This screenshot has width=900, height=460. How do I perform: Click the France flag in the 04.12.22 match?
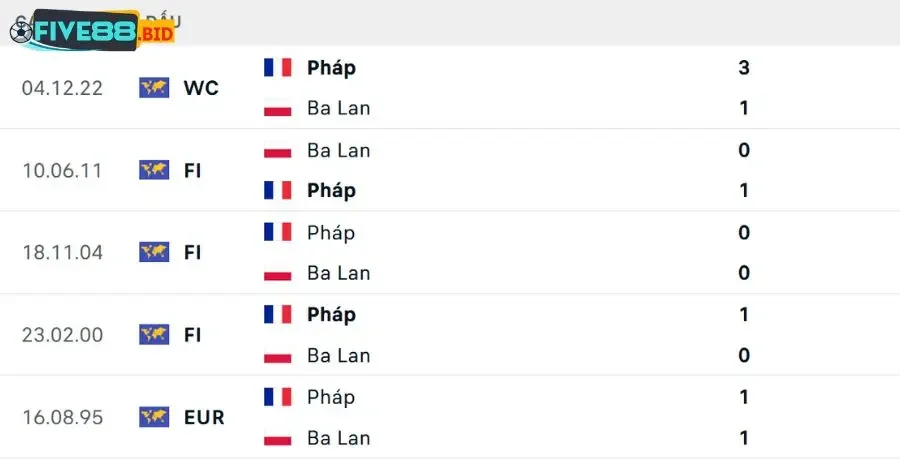click(x=278, y=68)
